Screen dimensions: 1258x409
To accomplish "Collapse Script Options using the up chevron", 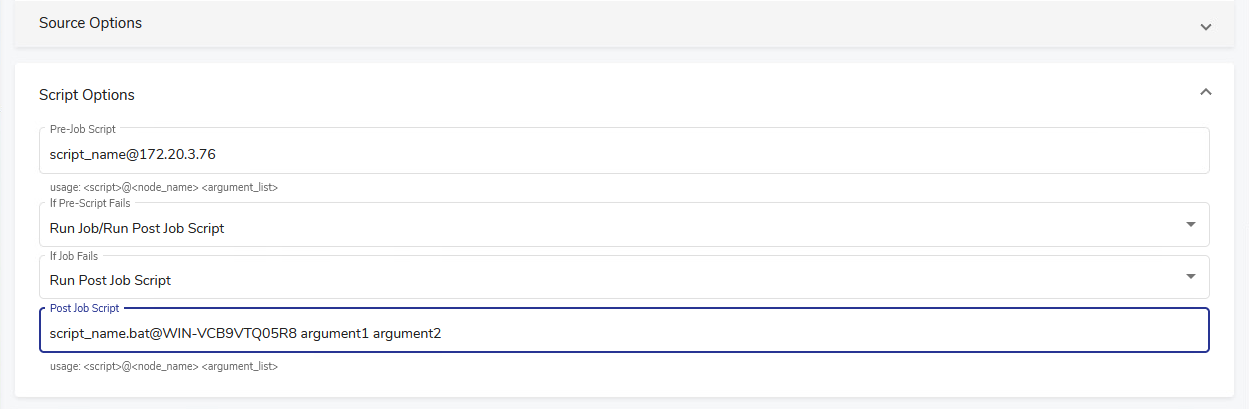I will 1205,92.
